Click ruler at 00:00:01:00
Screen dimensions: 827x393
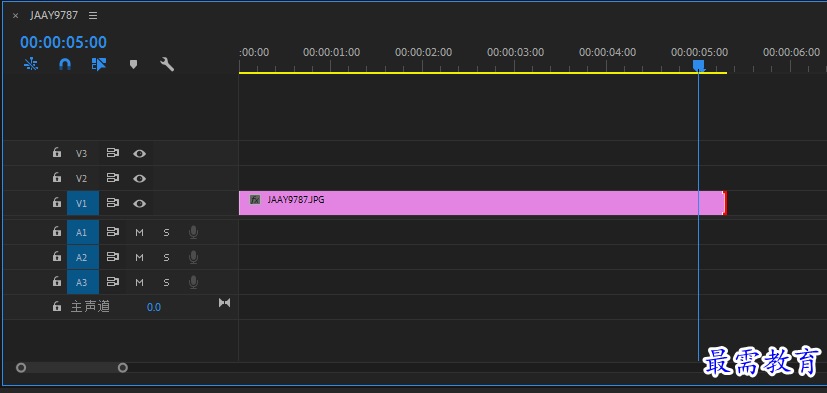tap(331, 52)
